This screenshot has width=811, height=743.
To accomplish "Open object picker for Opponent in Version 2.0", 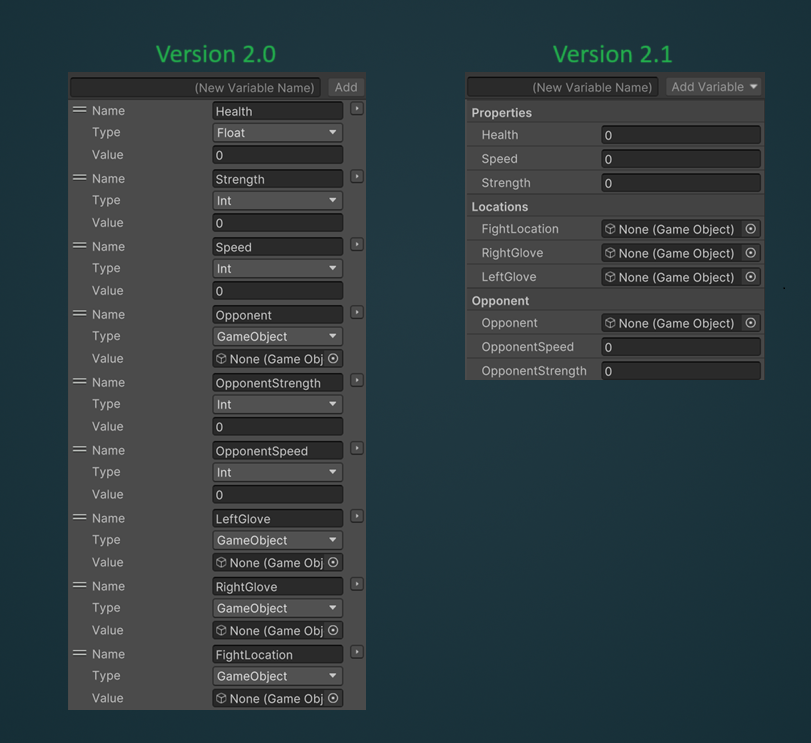I will (x=334, y=358).
